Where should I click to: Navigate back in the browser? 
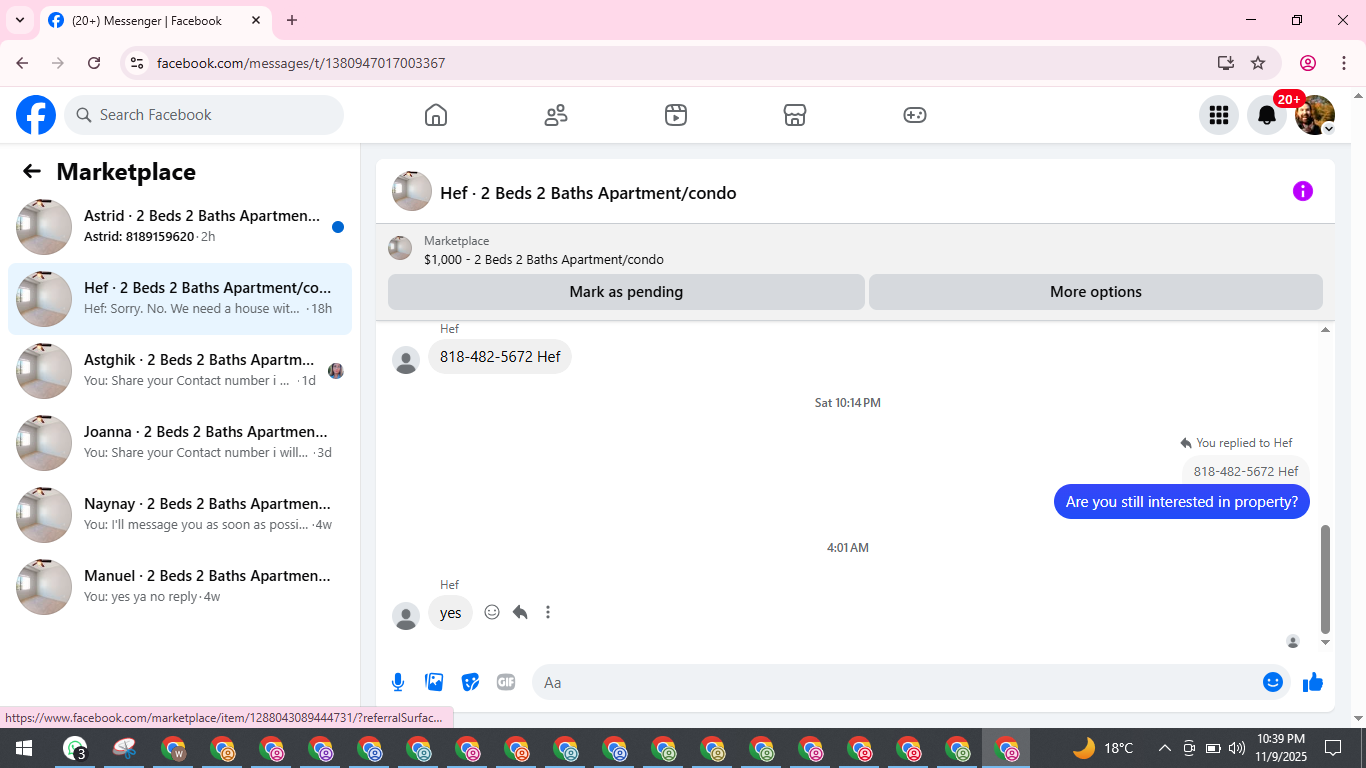point(22,63)
